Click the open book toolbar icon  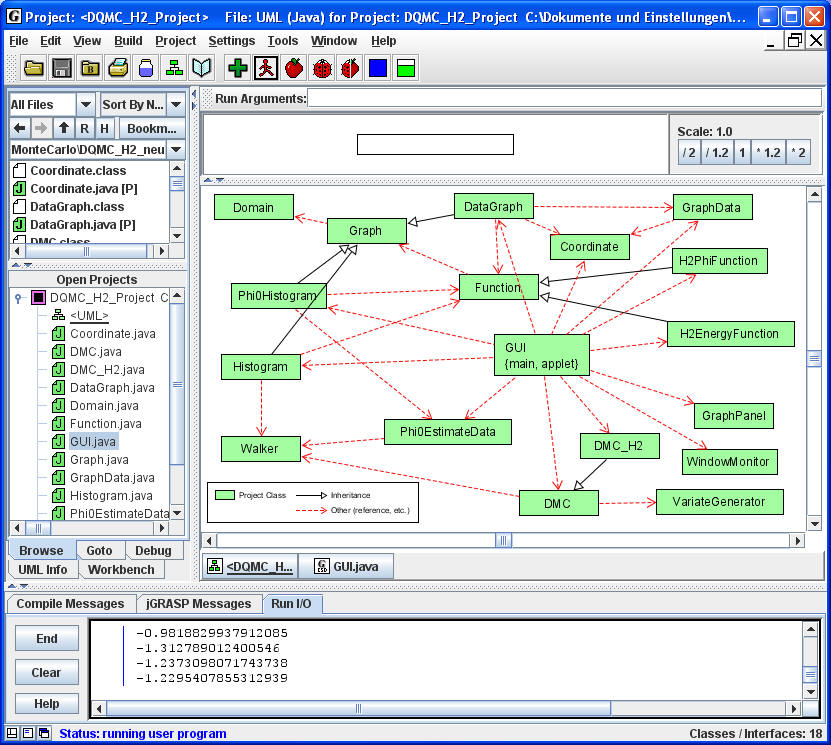202,68
